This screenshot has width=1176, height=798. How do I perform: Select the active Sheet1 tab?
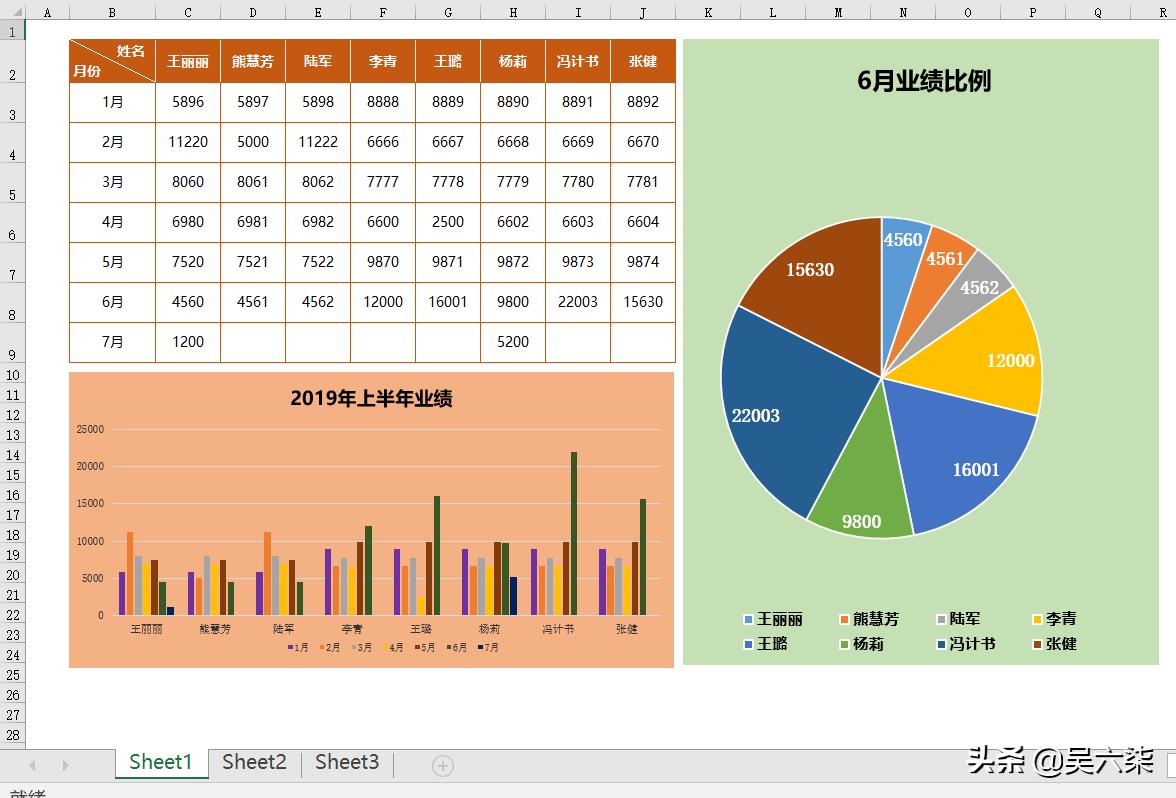160,762
